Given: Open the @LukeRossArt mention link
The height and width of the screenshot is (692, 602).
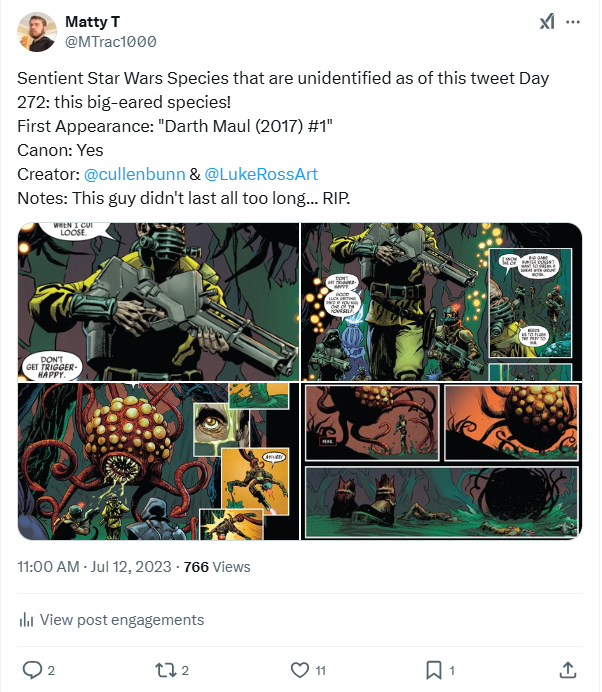Looking at the screenshot, I should pyautogui.click(x=260, y=174).
